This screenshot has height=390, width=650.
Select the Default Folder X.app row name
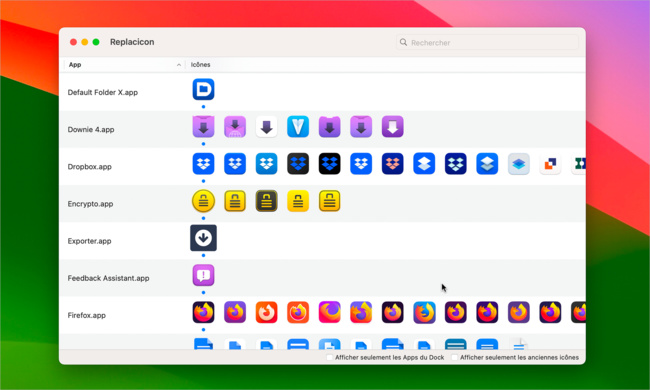coord(102,92)
